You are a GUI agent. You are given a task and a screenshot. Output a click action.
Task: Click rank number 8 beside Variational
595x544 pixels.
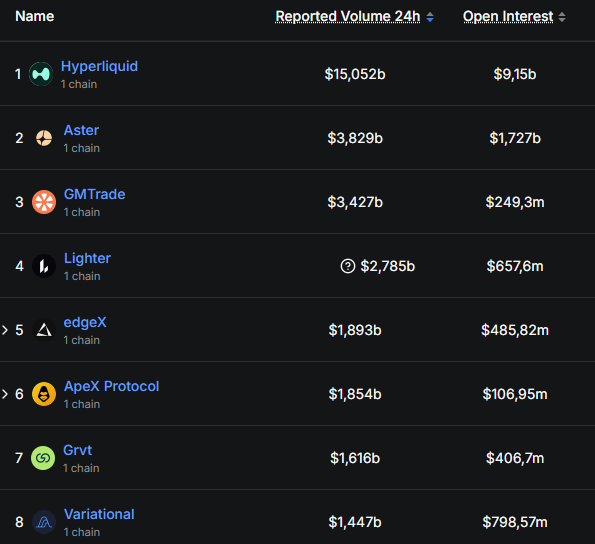[19, 522]
